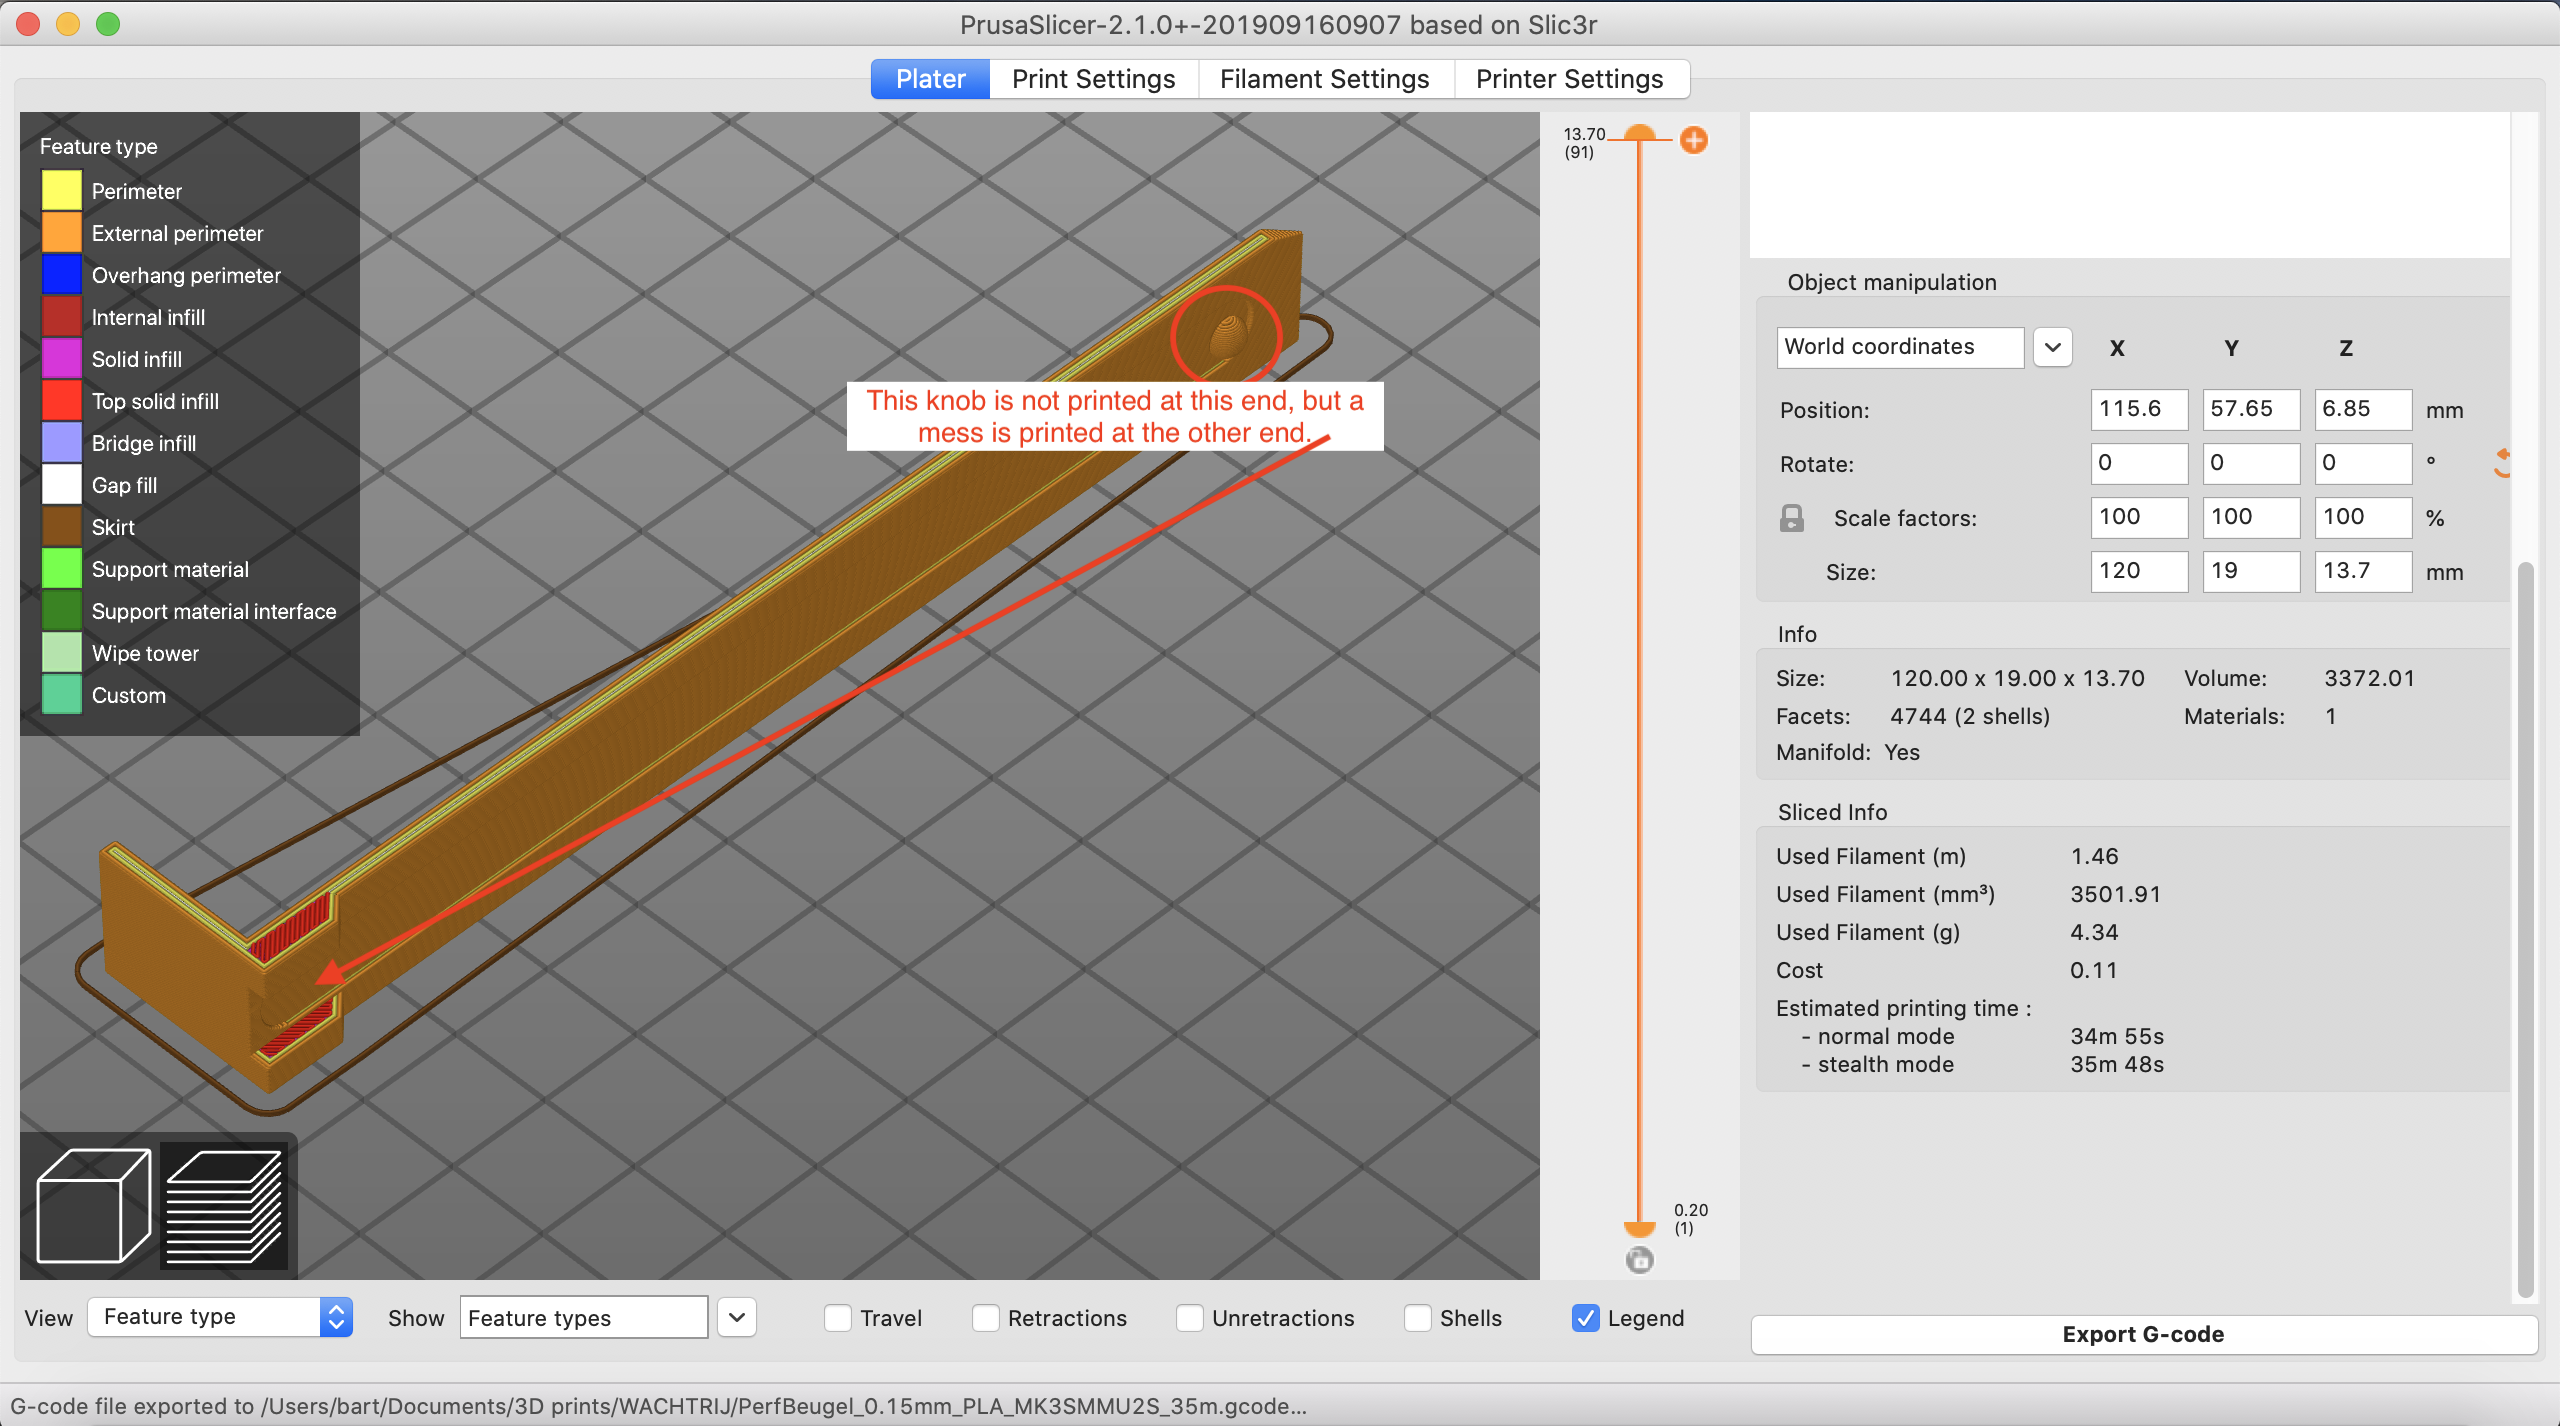The image size is (2560, 1426).
Task: Click the Rotate X input field
Action: pyautogui.click(x=2139, y=463)
